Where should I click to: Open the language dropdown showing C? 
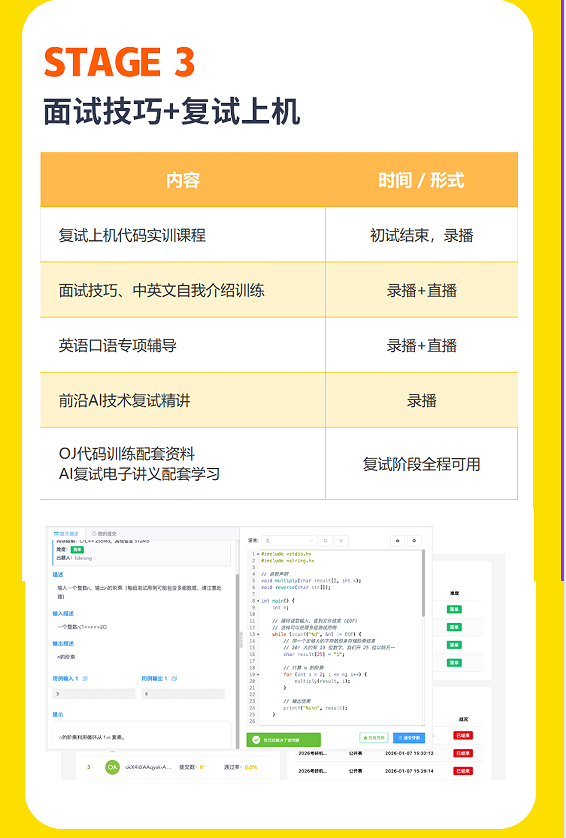pos(289,541)
